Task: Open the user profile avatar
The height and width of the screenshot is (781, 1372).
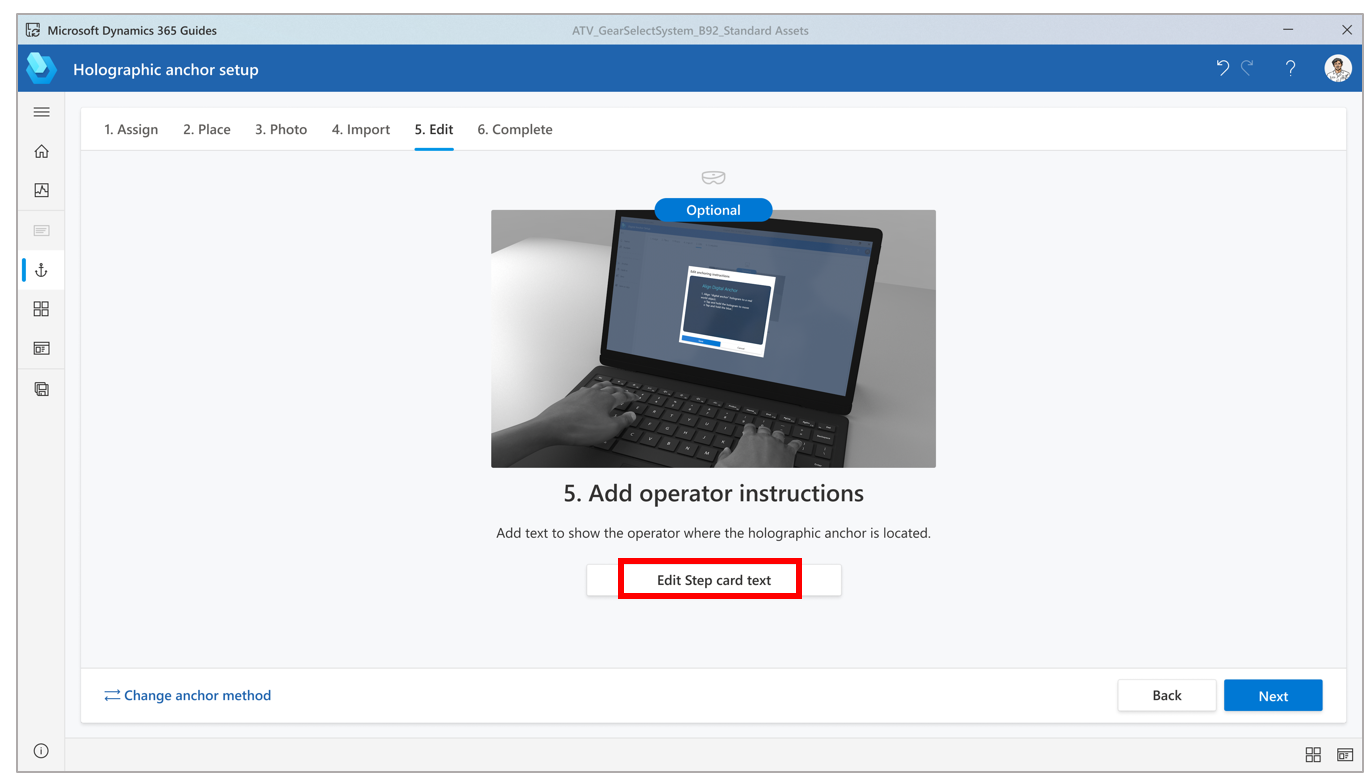Action: coord(1338,68)
